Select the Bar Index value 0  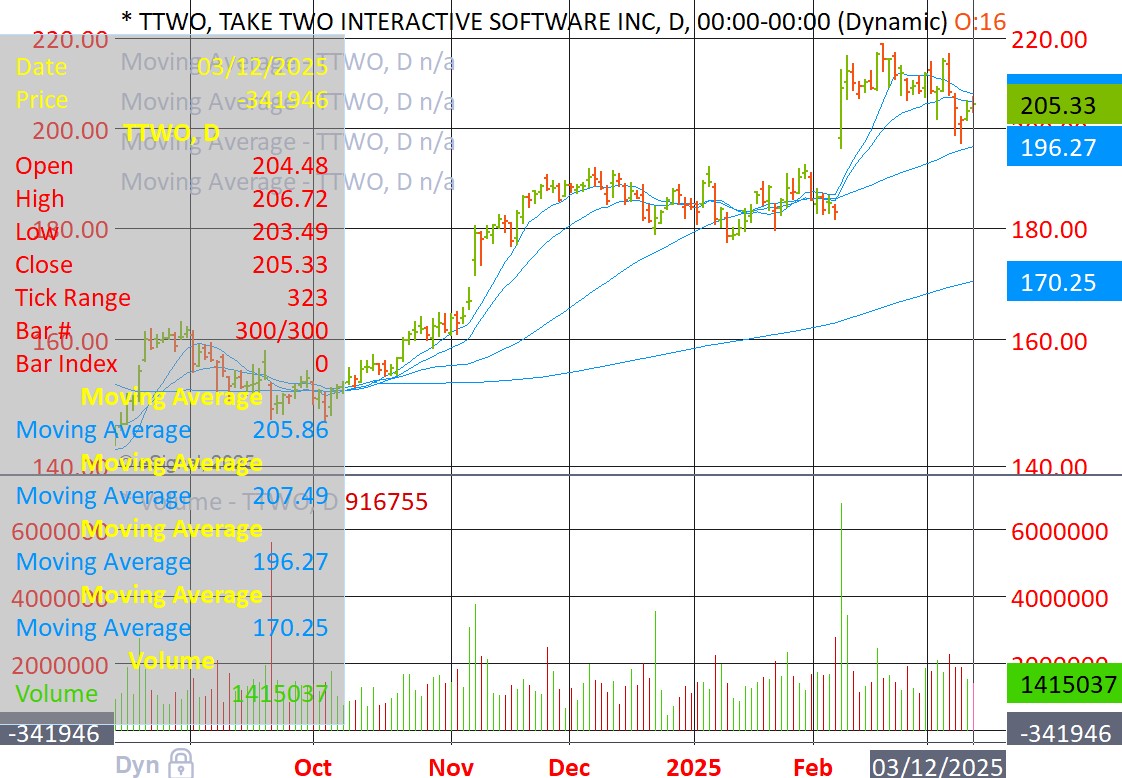pyautogui.click(x=321, y=364)
